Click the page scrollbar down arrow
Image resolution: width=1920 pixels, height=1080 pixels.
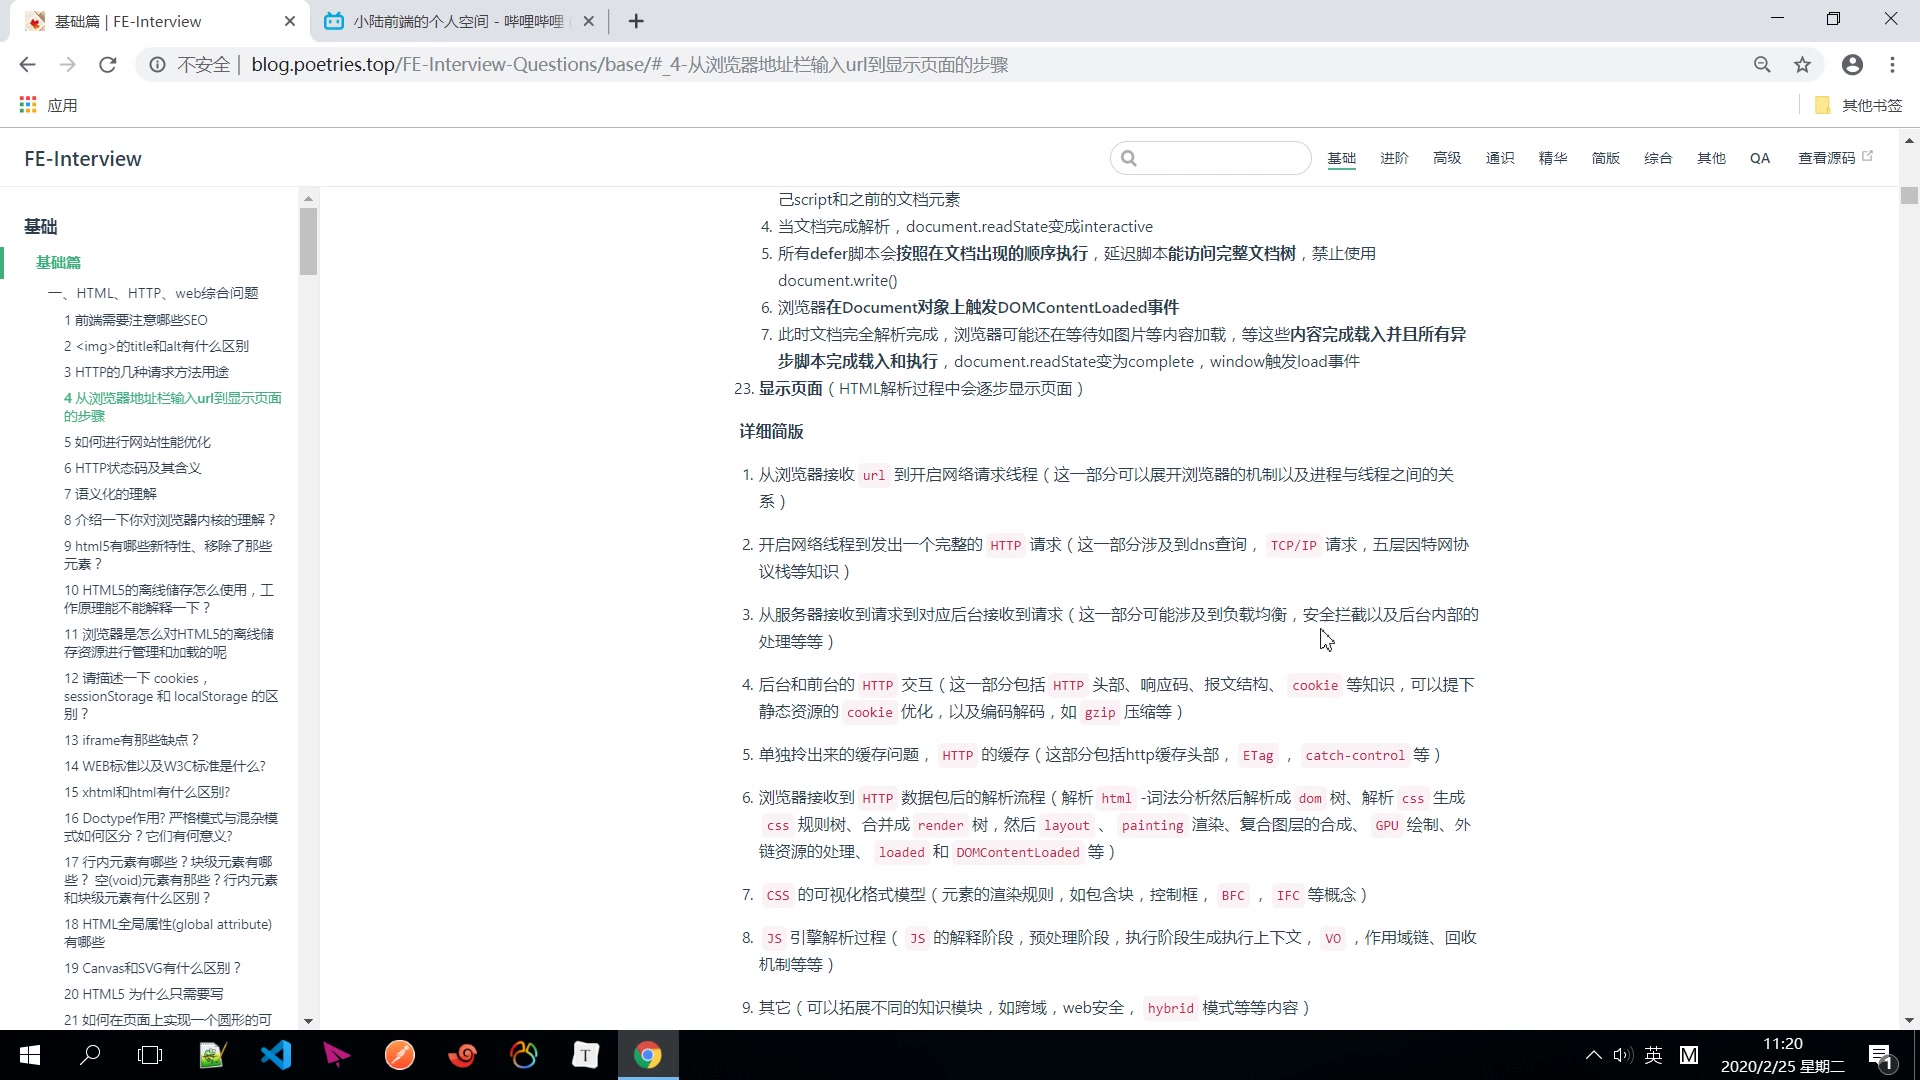click(x=1909, y=1021)
